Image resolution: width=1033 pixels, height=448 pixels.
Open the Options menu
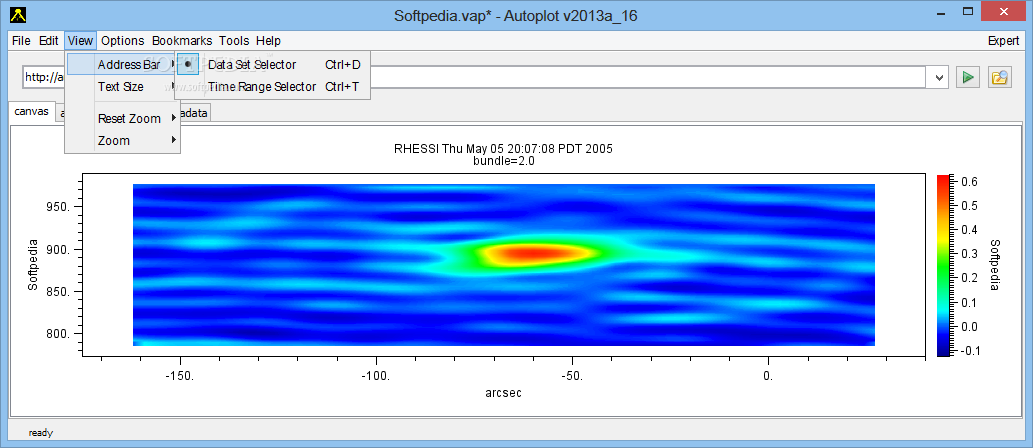[x=123, y=40]
